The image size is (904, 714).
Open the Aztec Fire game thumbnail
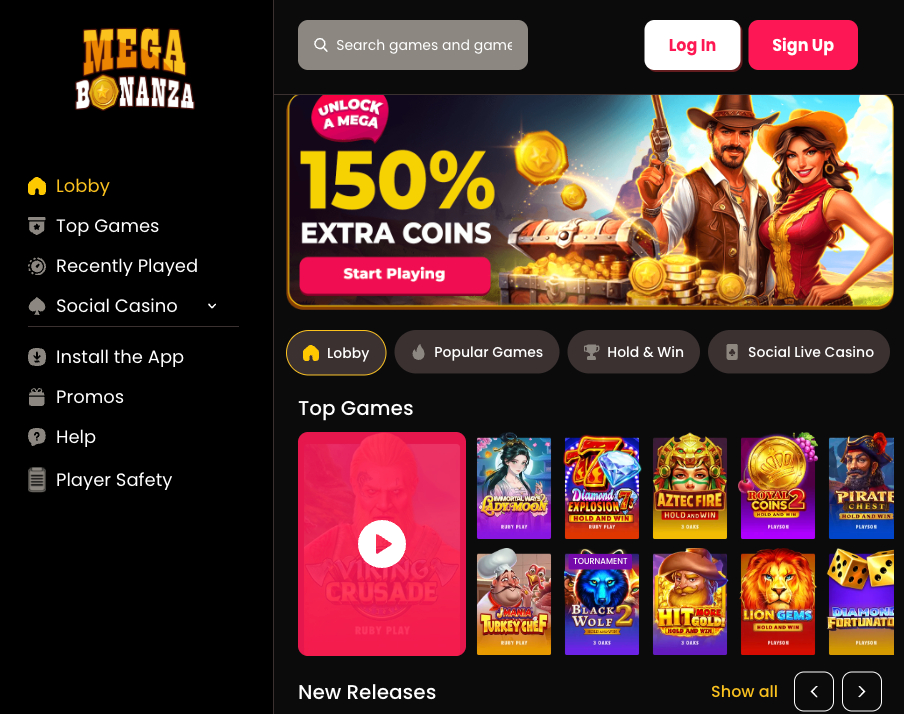coord(690,488)
